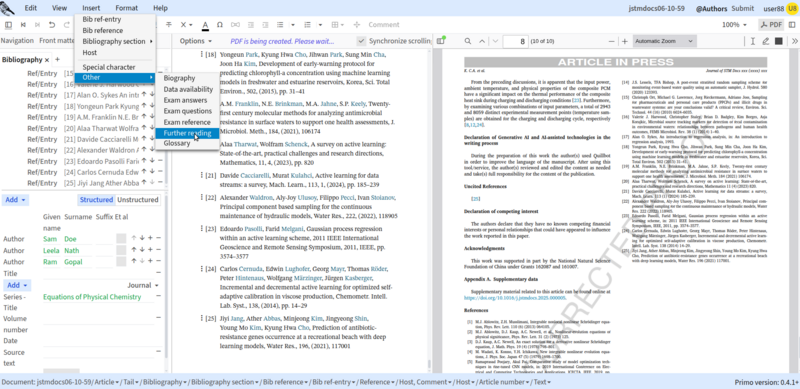Open the Format menu

(x=126, y=8)
